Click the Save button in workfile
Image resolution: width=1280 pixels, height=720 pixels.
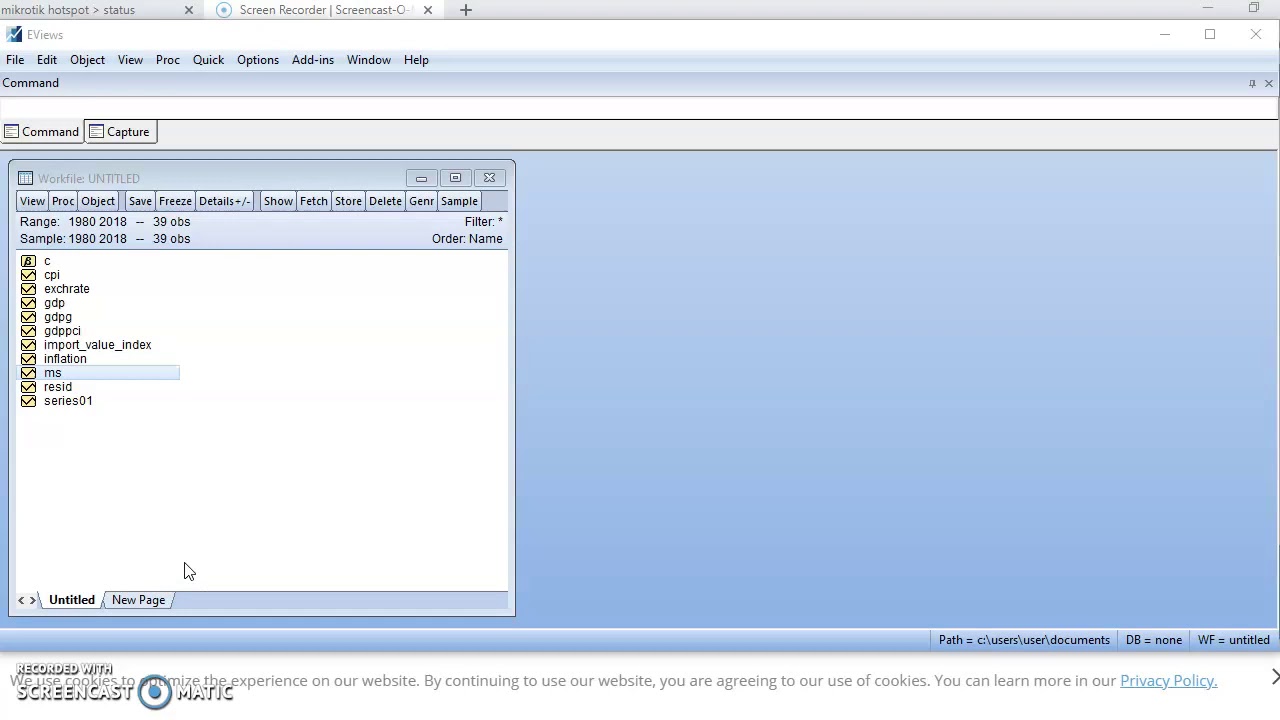(x=140, y=201)
